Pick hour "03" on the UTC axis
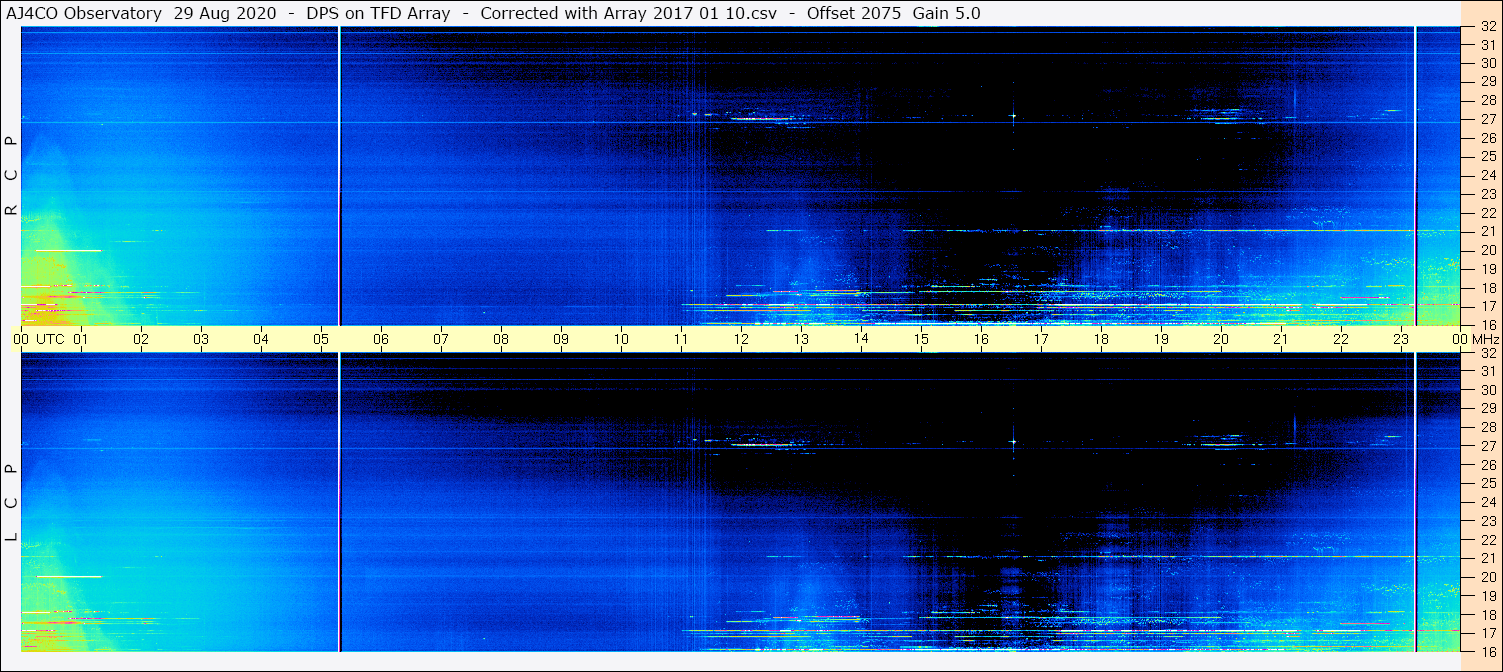 (201, 339)
